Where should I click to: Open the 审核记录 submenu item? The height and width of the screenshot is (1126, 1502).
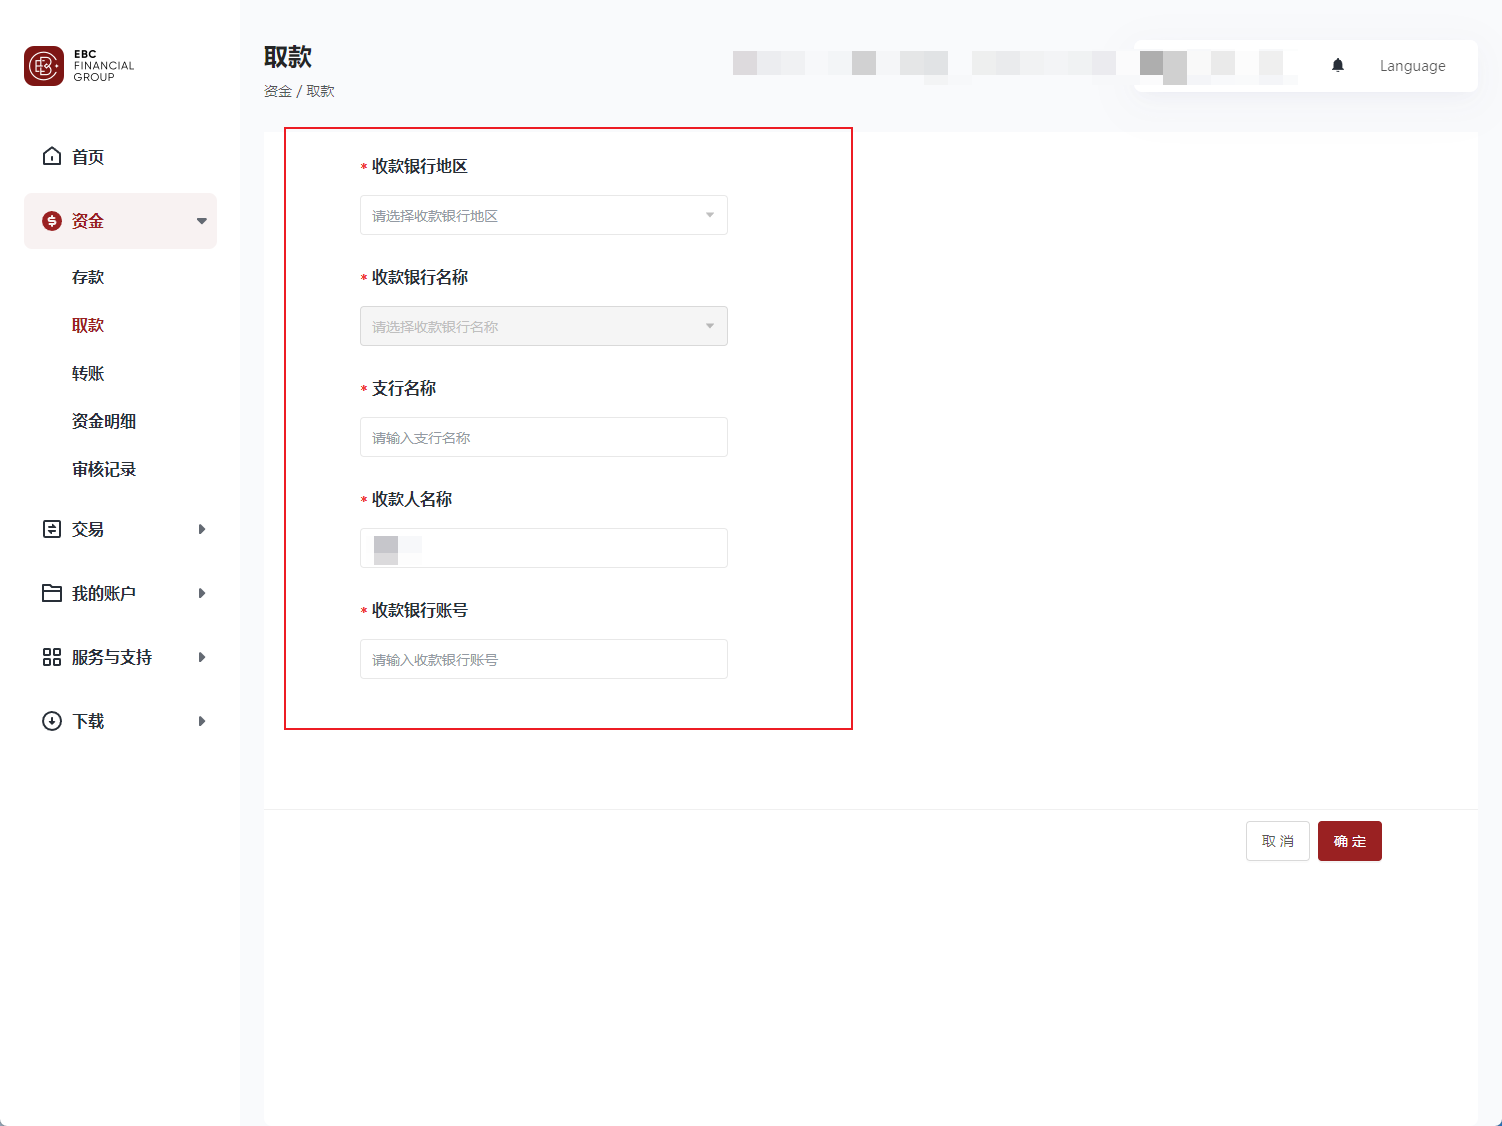[x=104, y=469]
